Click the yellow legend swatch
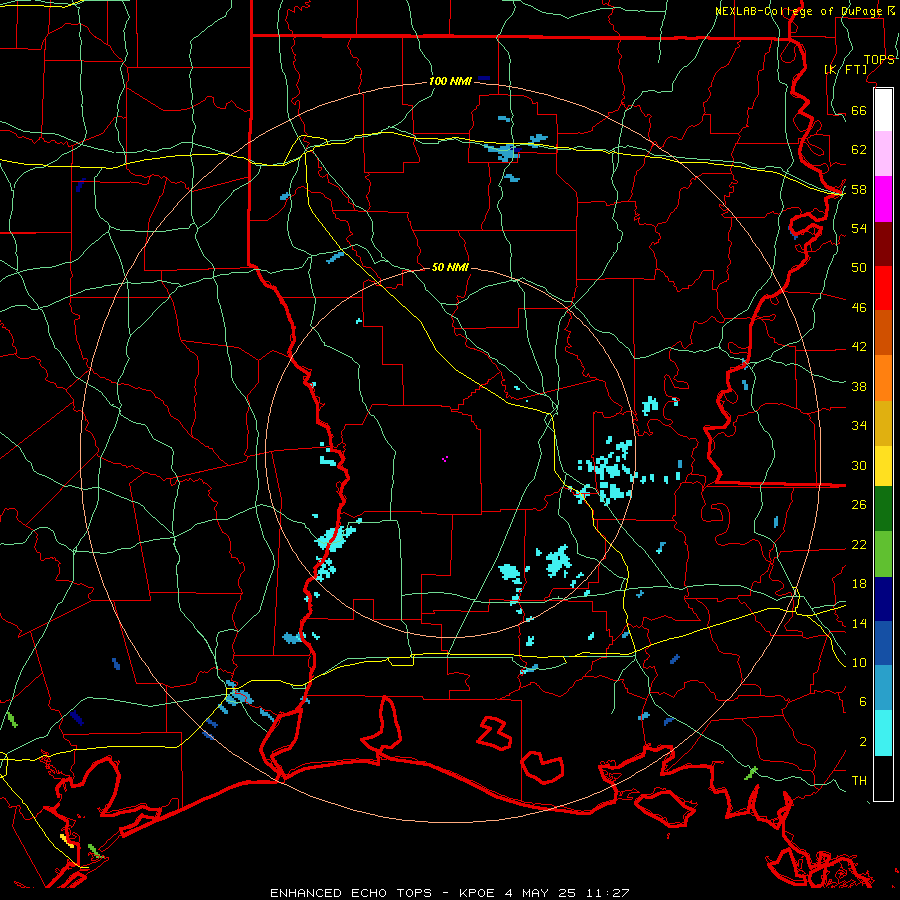The width and height of the screenshot is (900, 900). point(883,466)
